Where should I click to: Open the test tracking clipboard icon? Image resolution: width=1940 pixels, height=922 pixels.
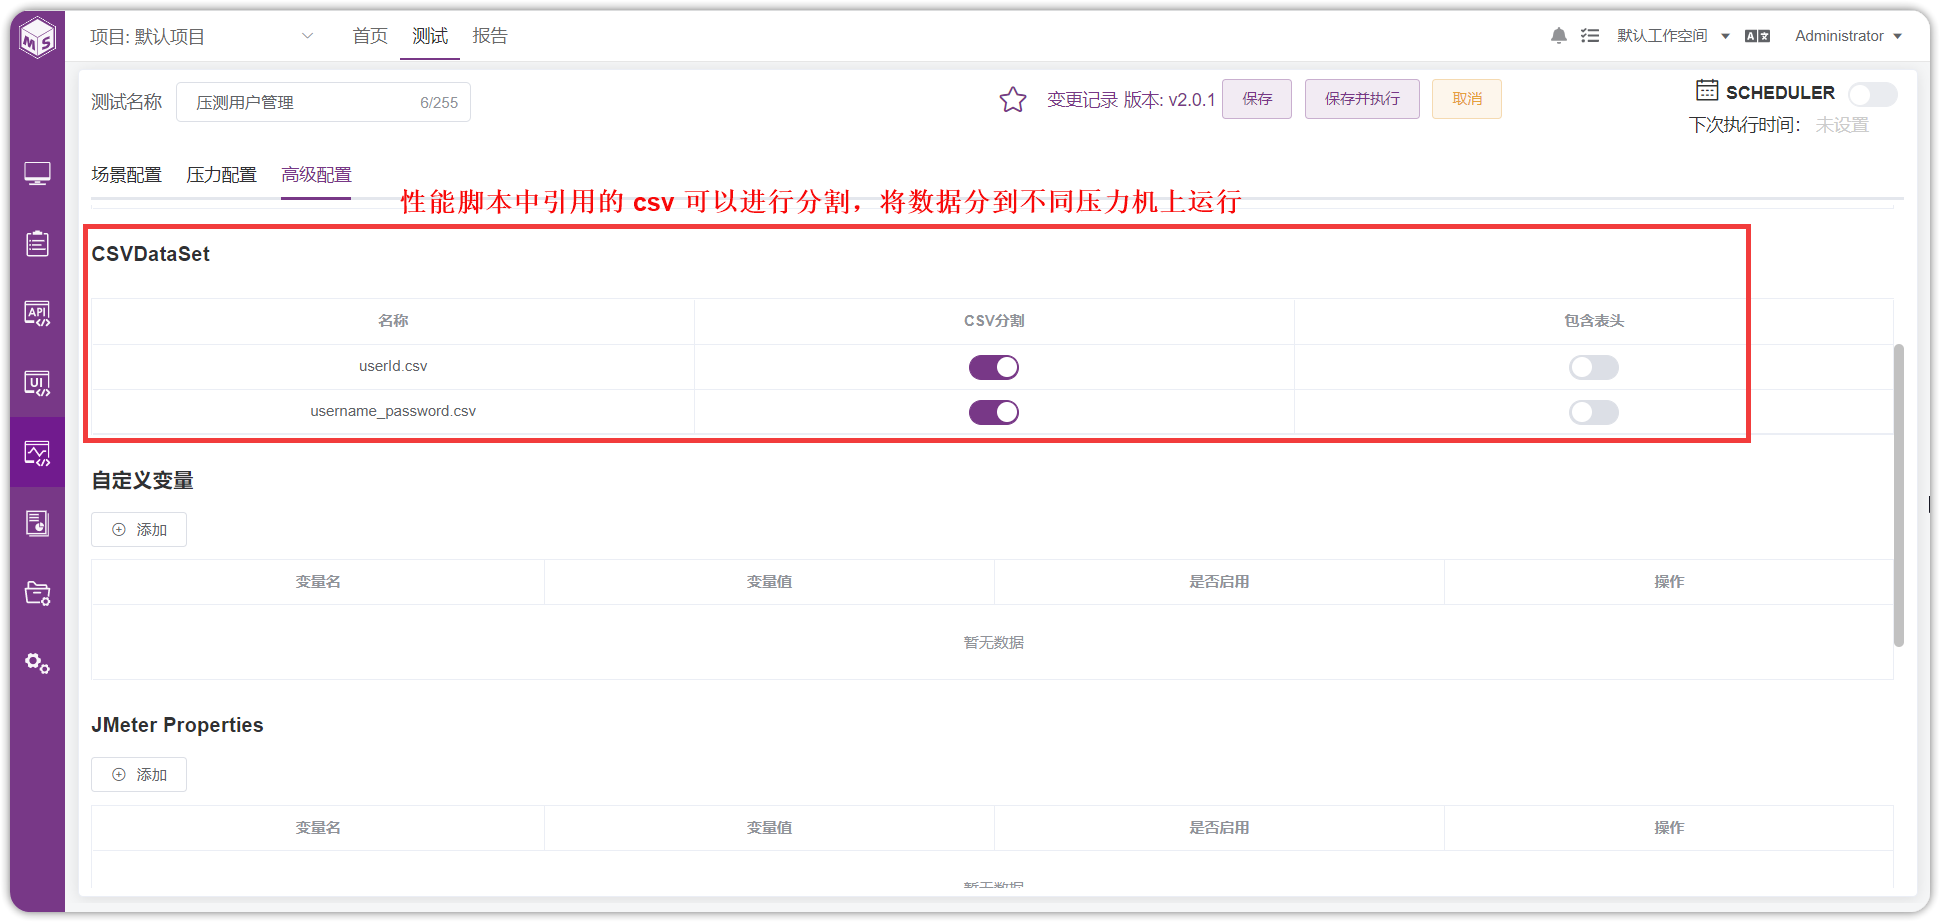(x=38, y=243)
